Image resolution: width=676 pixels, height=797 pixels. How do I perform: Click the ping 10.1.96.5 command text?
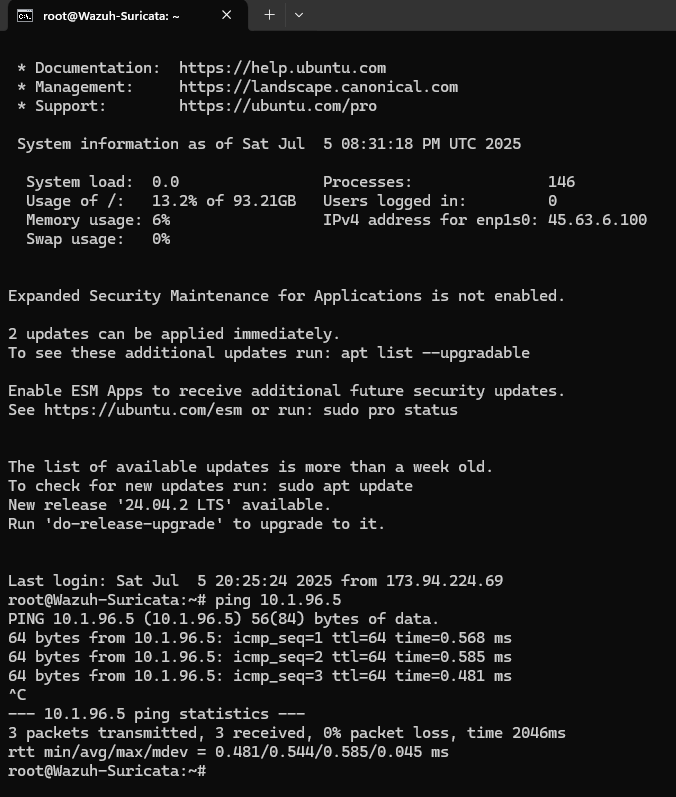[x=278, y=600]
